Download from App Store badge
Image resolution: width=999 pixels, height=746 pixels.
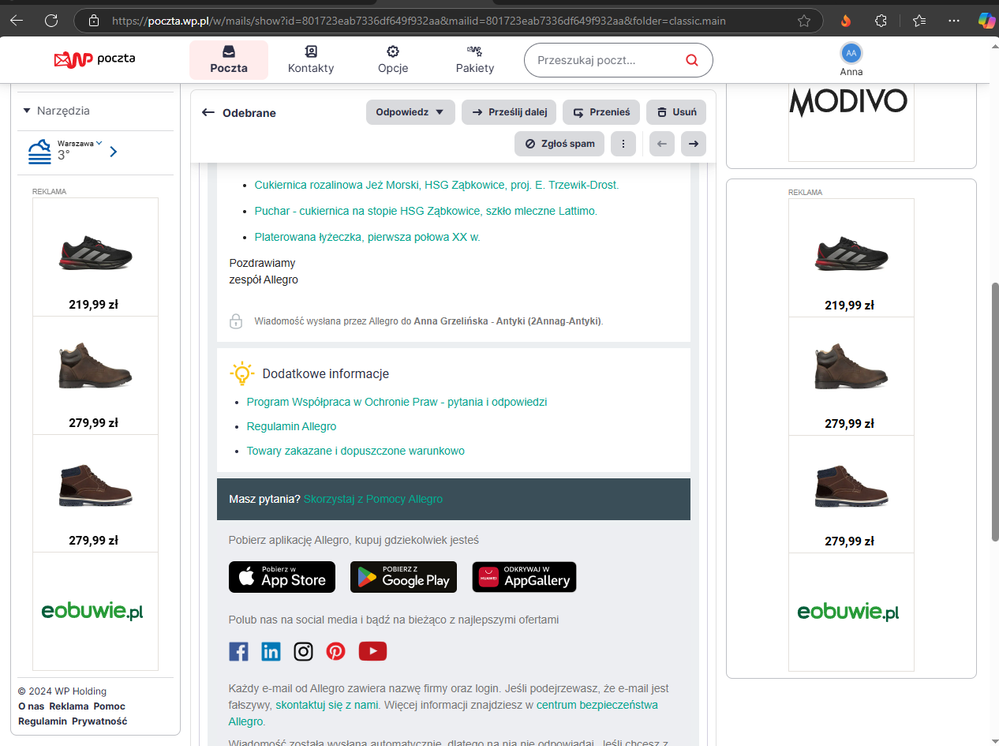282,577
